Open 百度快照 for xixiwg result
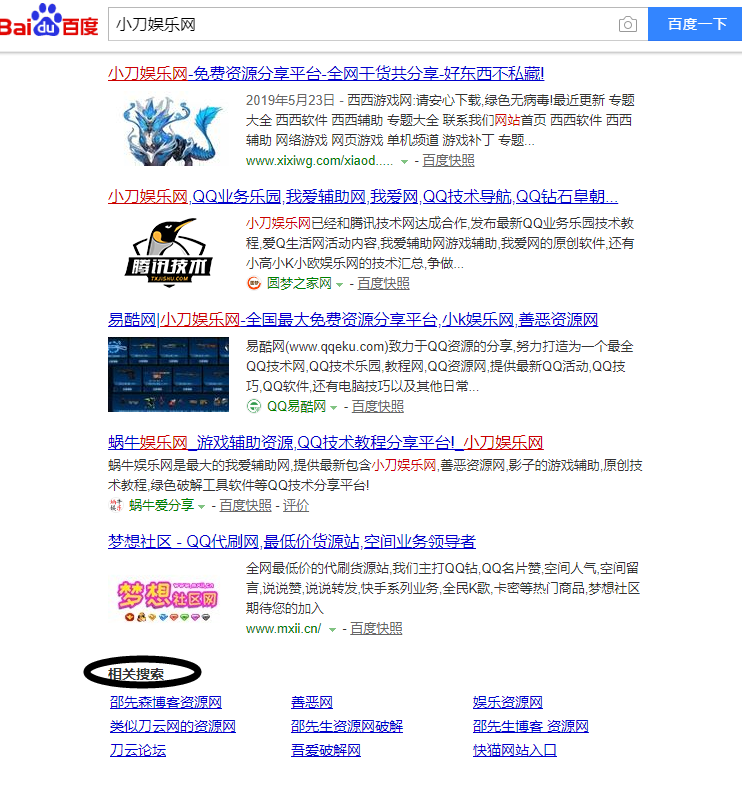Screen dimensions: 742x785 pos(448,161)
